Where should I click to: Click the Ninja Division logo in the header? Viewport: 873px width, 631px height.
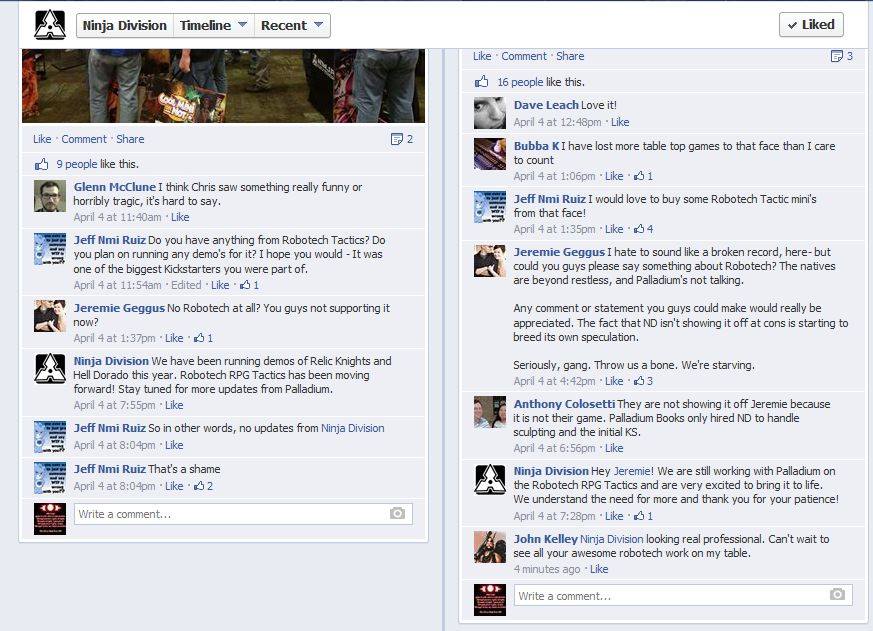click(50, 25)
